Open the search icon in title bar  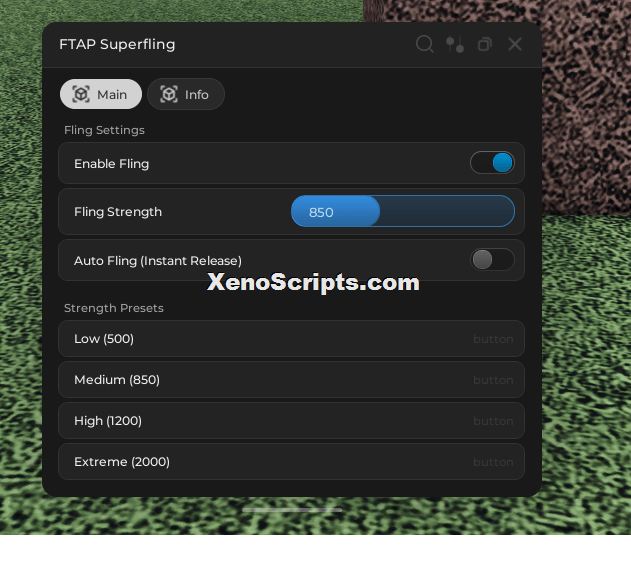425,44
